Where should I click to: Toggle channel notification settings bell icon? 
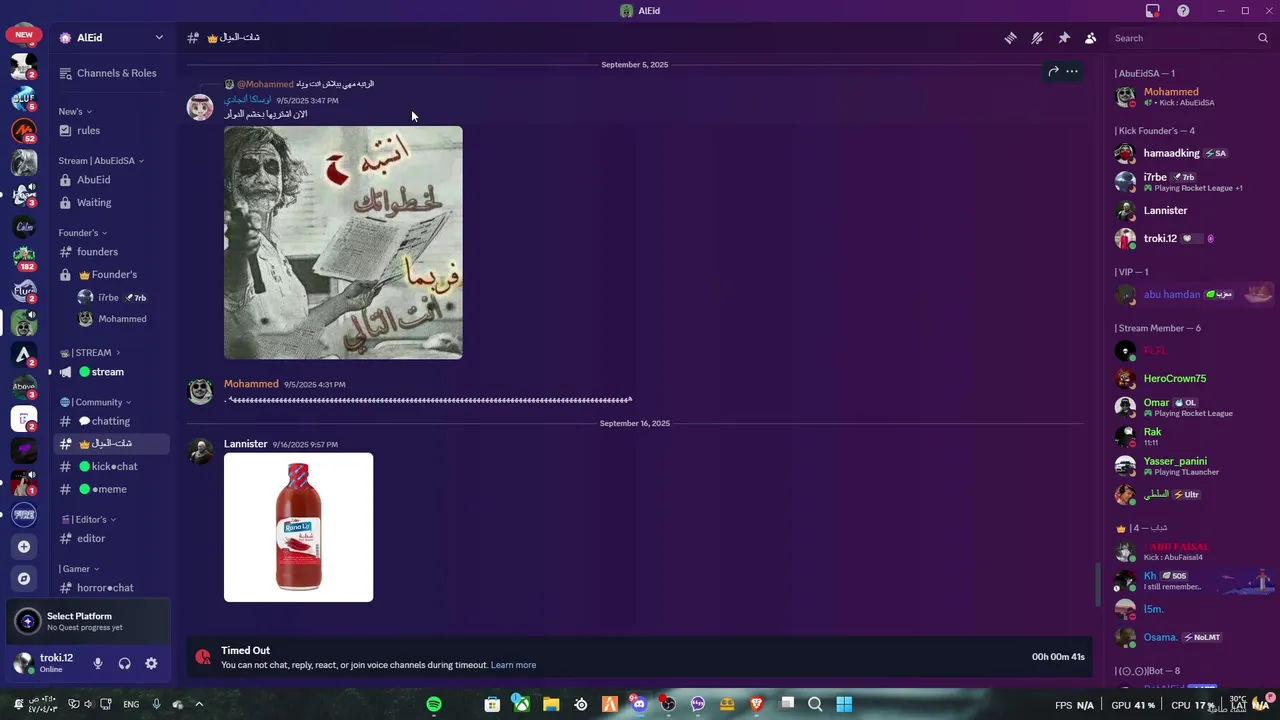[1037, 38]
